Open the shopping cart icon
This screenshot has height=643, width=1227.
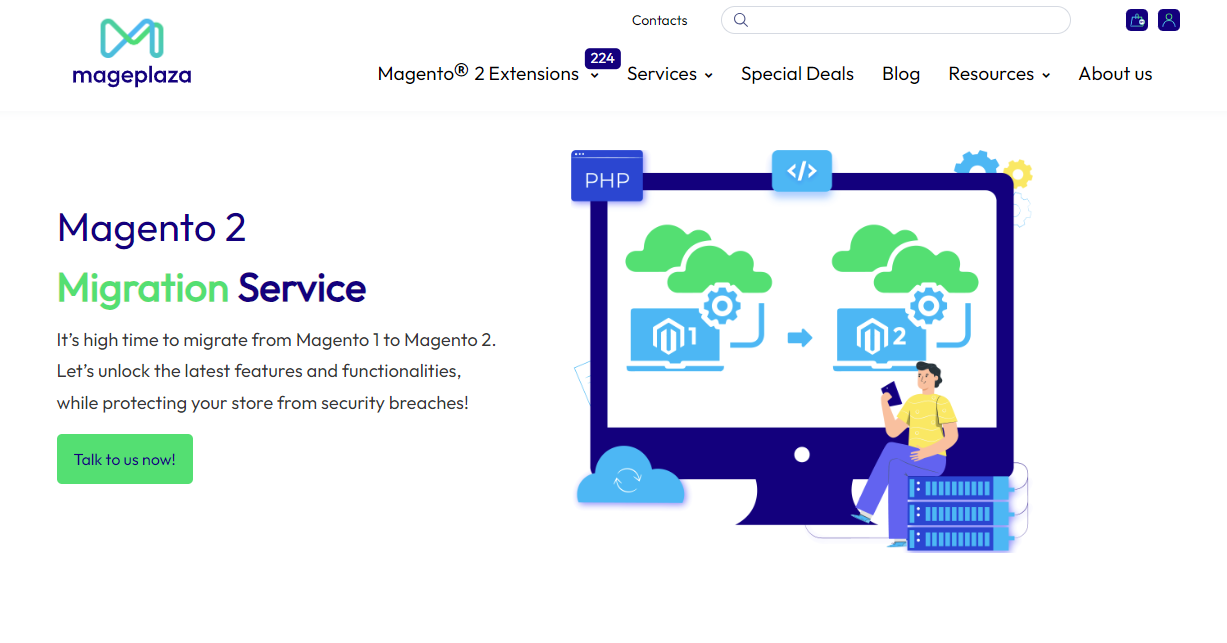point(1136,20)
